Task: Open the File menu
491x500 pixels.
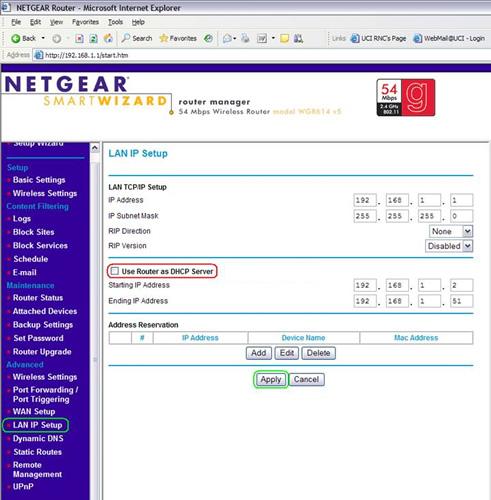Action: tap(16, 22)
